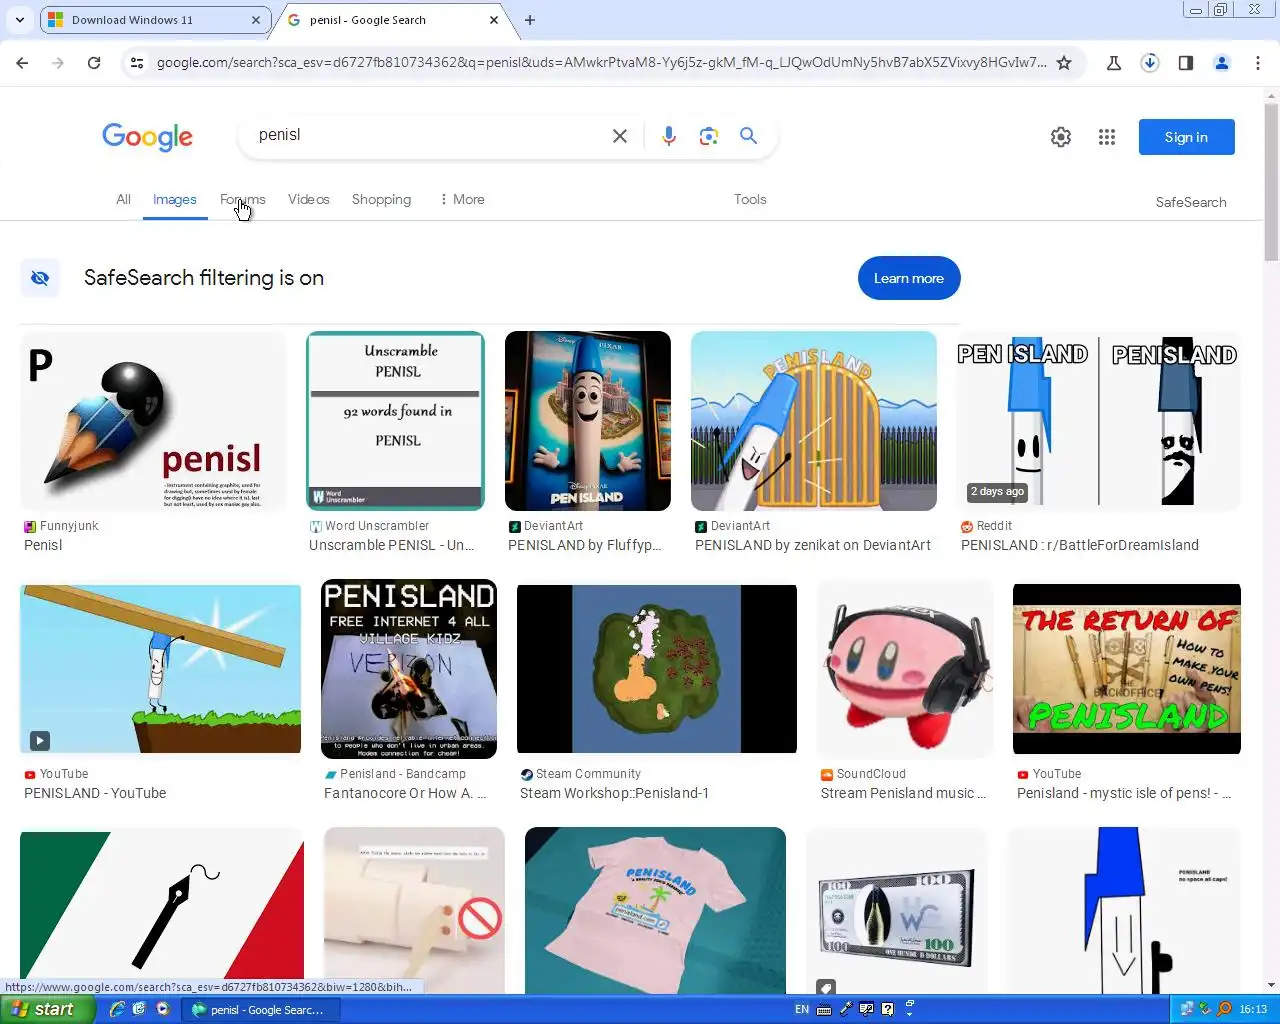
Task: Click 'PENISLAND by zenikat on DeviantArt' title
Action: click(813, 545)
